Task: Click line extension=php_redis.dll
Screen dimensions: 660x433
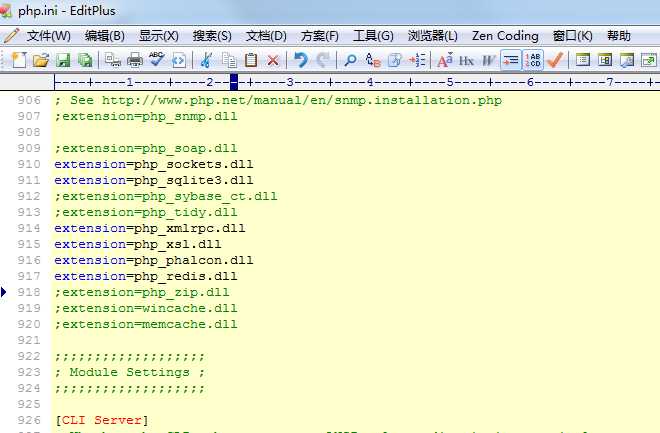Action: [146, 276]
